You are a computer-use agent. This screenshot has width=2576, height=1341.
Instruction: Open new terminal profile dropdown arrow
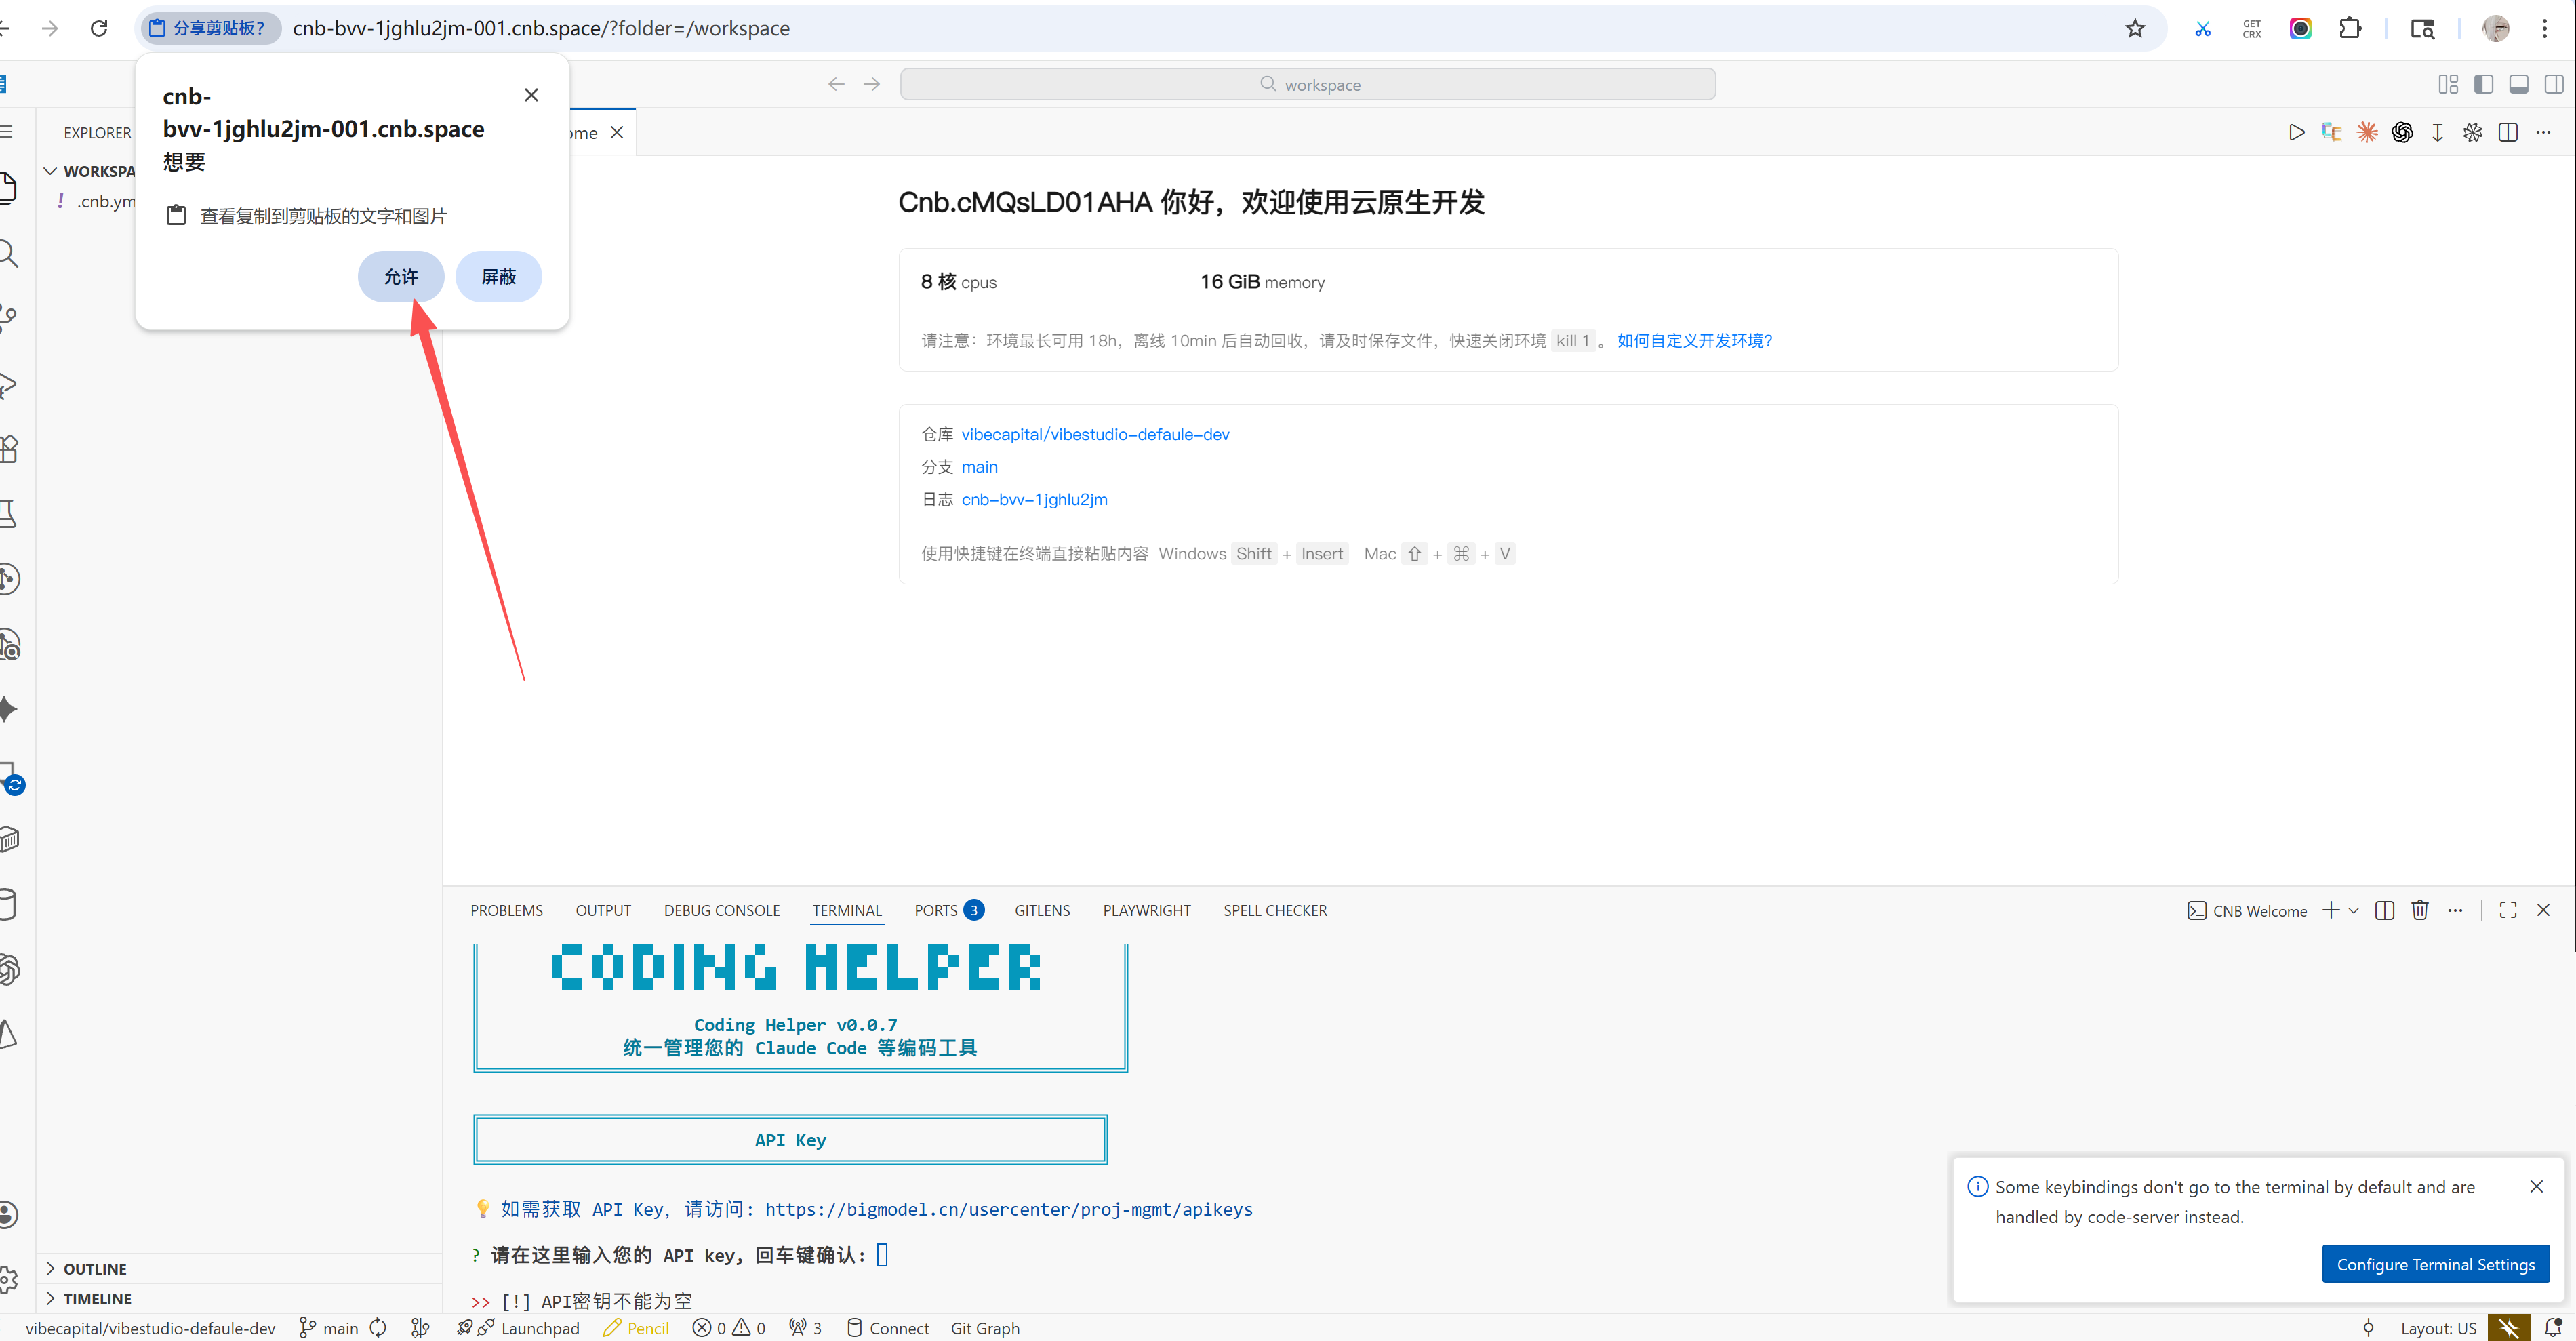pos(2354,910)
